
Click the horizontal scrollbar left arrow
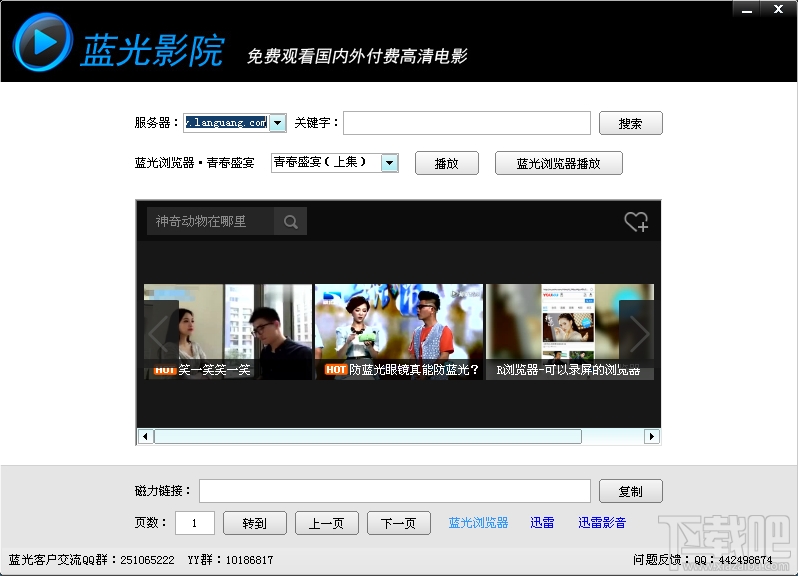click(146, 437)
